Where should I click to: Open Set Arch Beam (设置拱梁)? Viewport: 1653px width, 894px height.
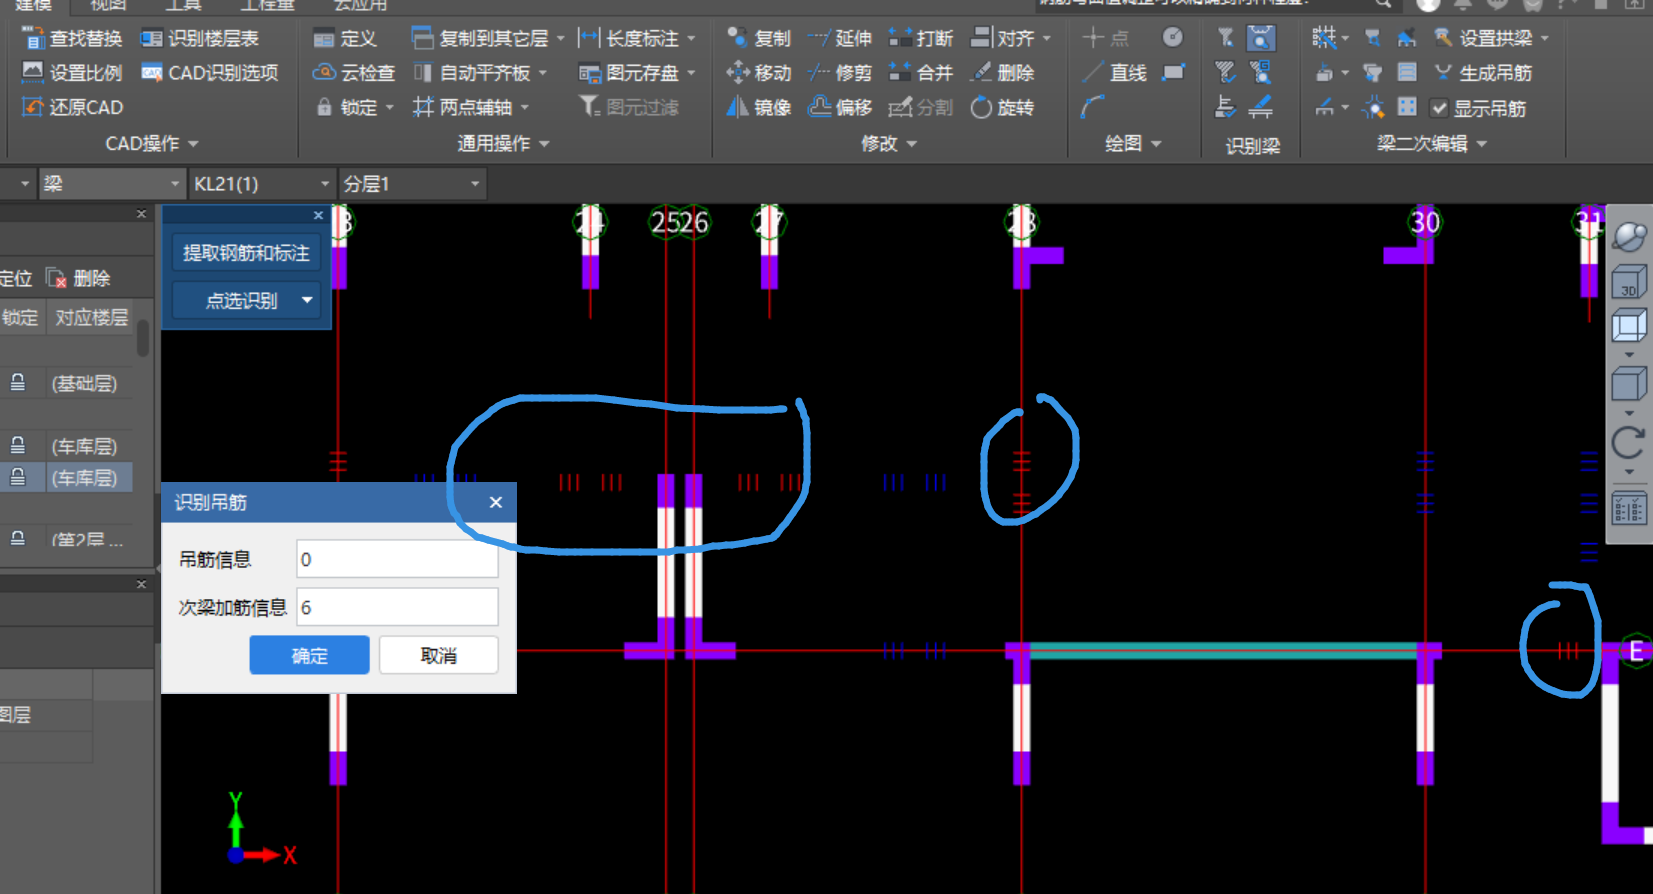(1490, 38)
